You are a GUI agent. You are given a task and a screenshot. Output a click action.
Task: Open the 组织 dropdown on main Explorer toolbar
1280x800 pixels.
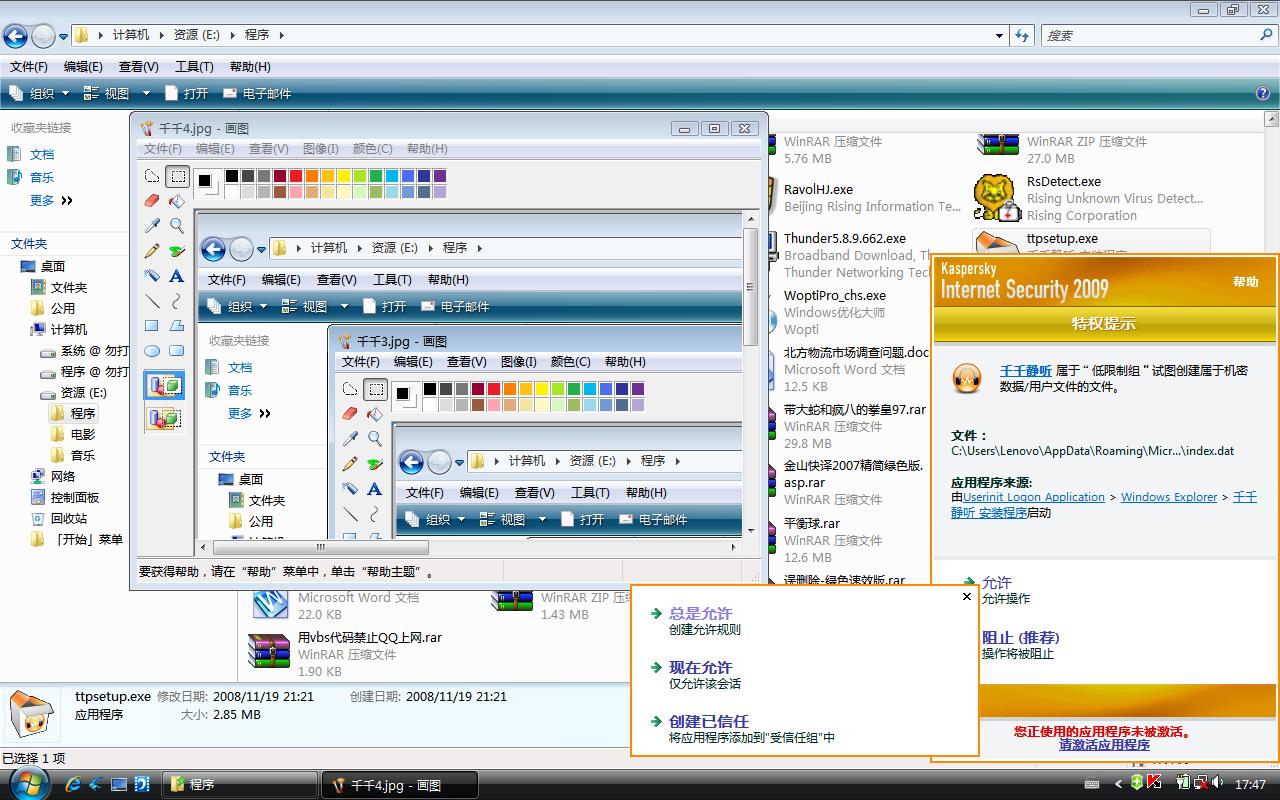pyautogui.click(x=39, y=93)
